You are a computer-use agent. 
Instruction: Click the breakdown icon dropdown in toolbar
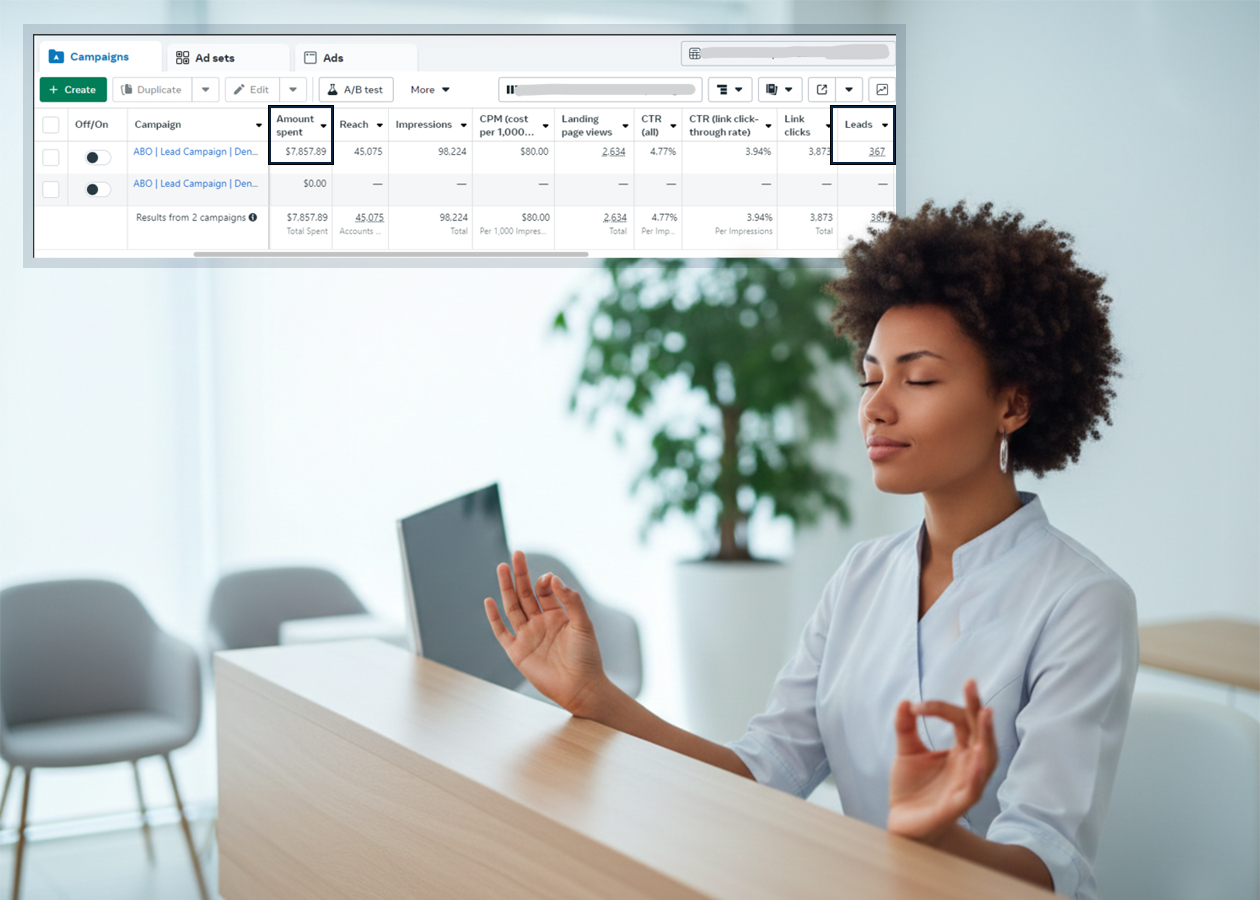(x=730, y=90)
